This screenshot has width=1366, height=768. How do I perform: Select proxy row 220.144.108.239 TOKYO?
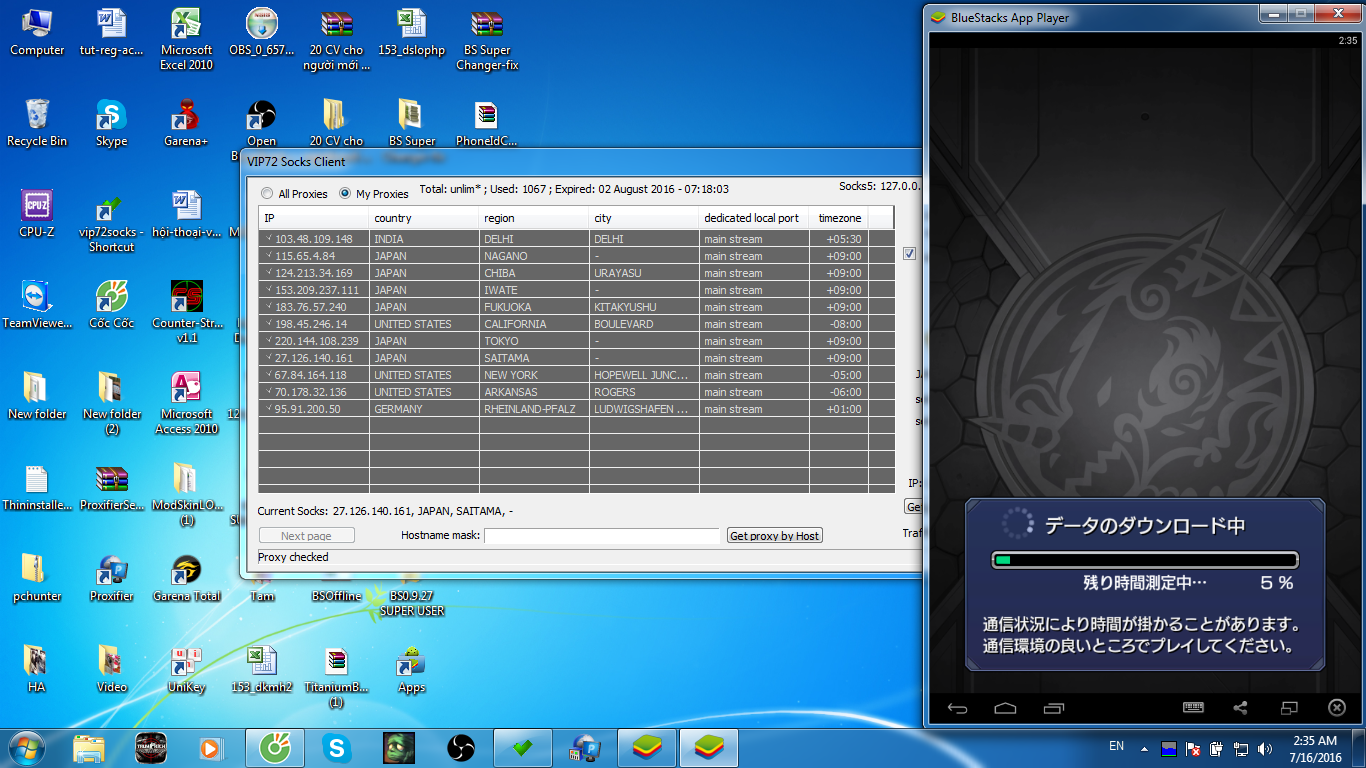click(576, 341)
